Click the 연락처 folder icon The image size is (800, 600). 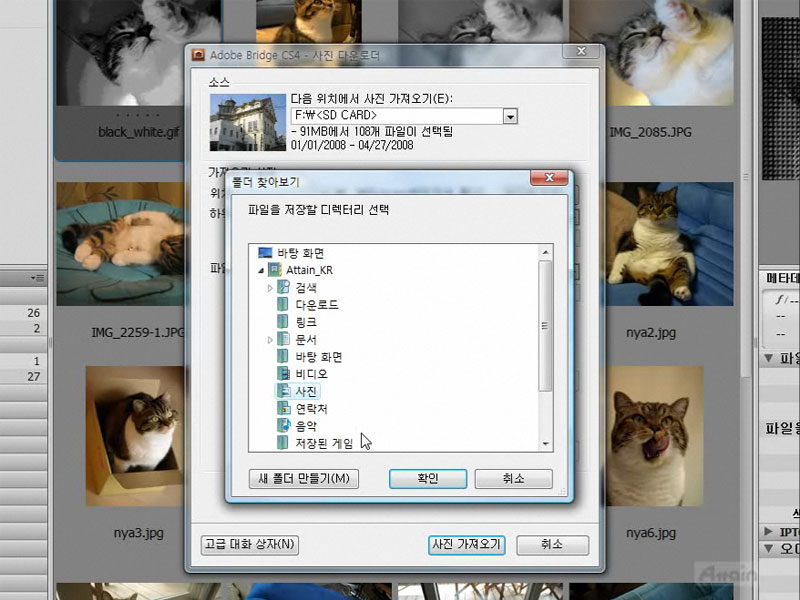[x=283, y=408]
